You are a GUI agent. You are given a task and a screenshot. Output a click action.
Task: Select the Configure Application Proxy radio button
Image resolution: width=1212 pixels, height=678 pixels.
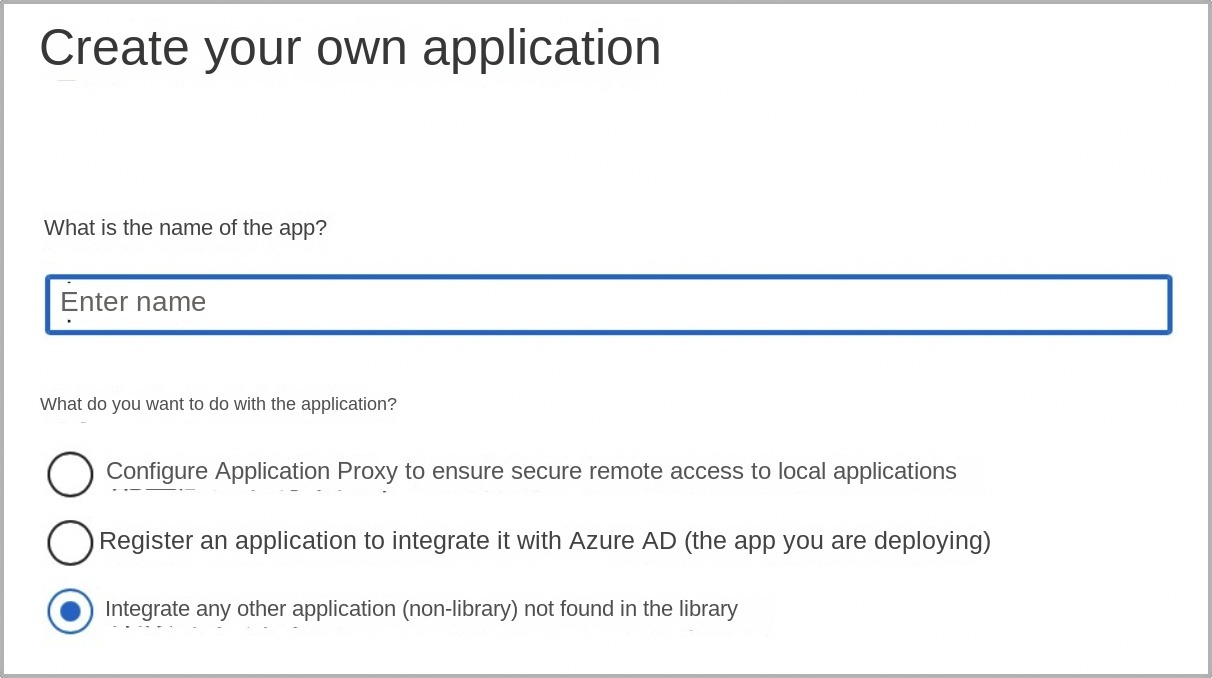tap(70, 474)
